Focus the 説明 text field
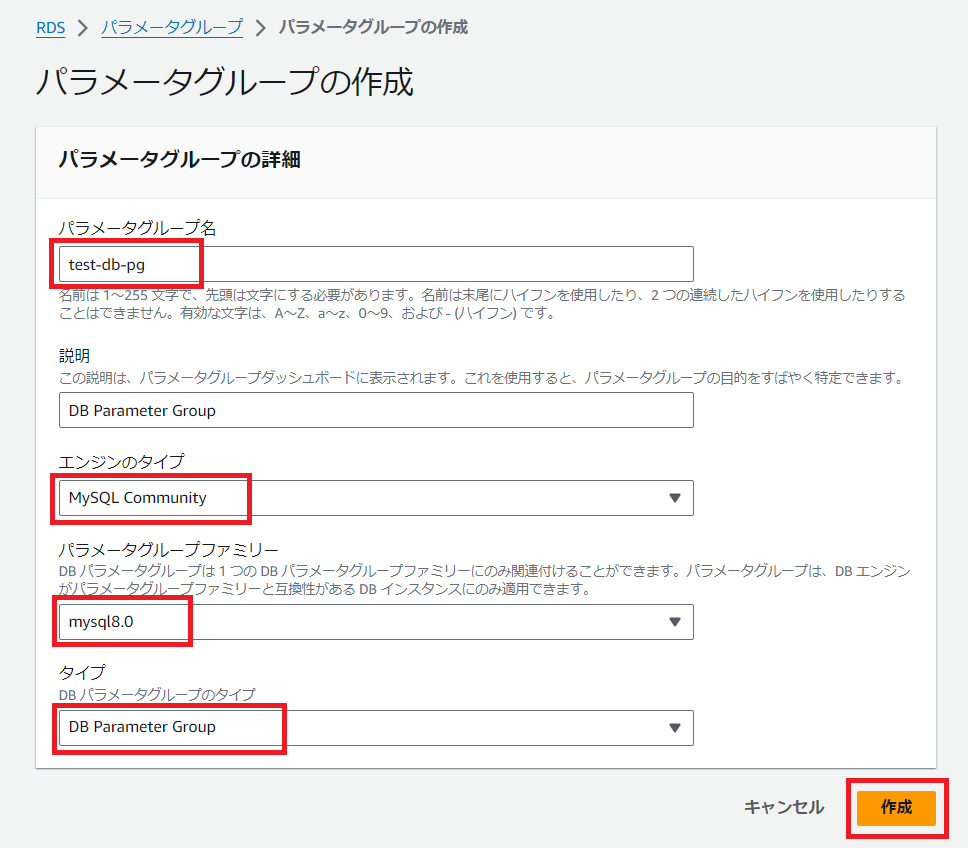The height and width of the screenshot is (848, 968). (x=375, y=410)
